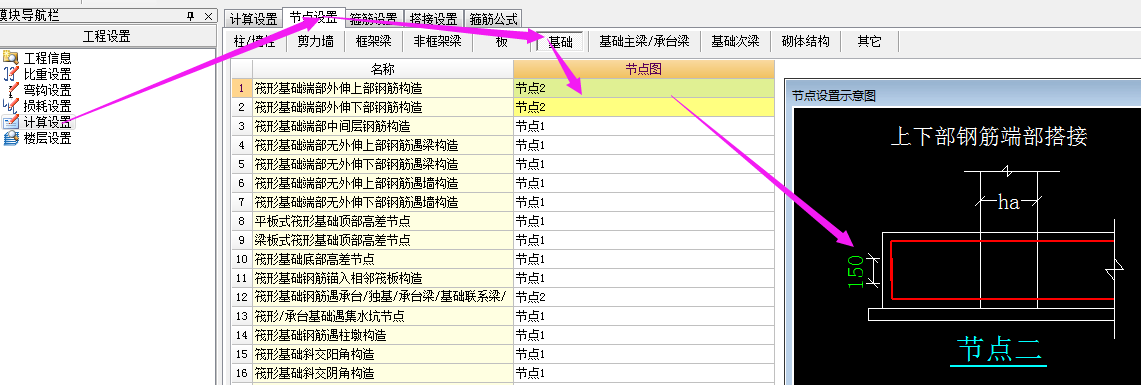Image resolution: width=1141 pixels, height=385 pixels.
Task: Select row 筏形/承台基础遇集水坑节点
Action: pos(383,316)
